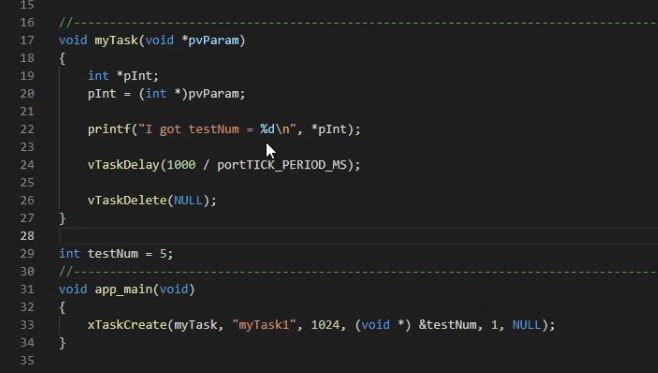Click testNum variable declaration on line 29
658x373 pixels.
point(112,254)
